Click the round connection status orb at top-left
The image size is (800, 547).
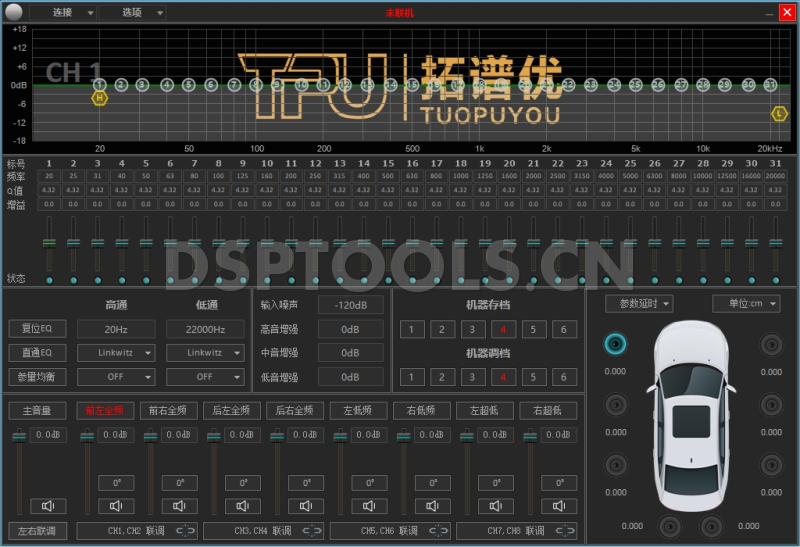click(14, 11)
